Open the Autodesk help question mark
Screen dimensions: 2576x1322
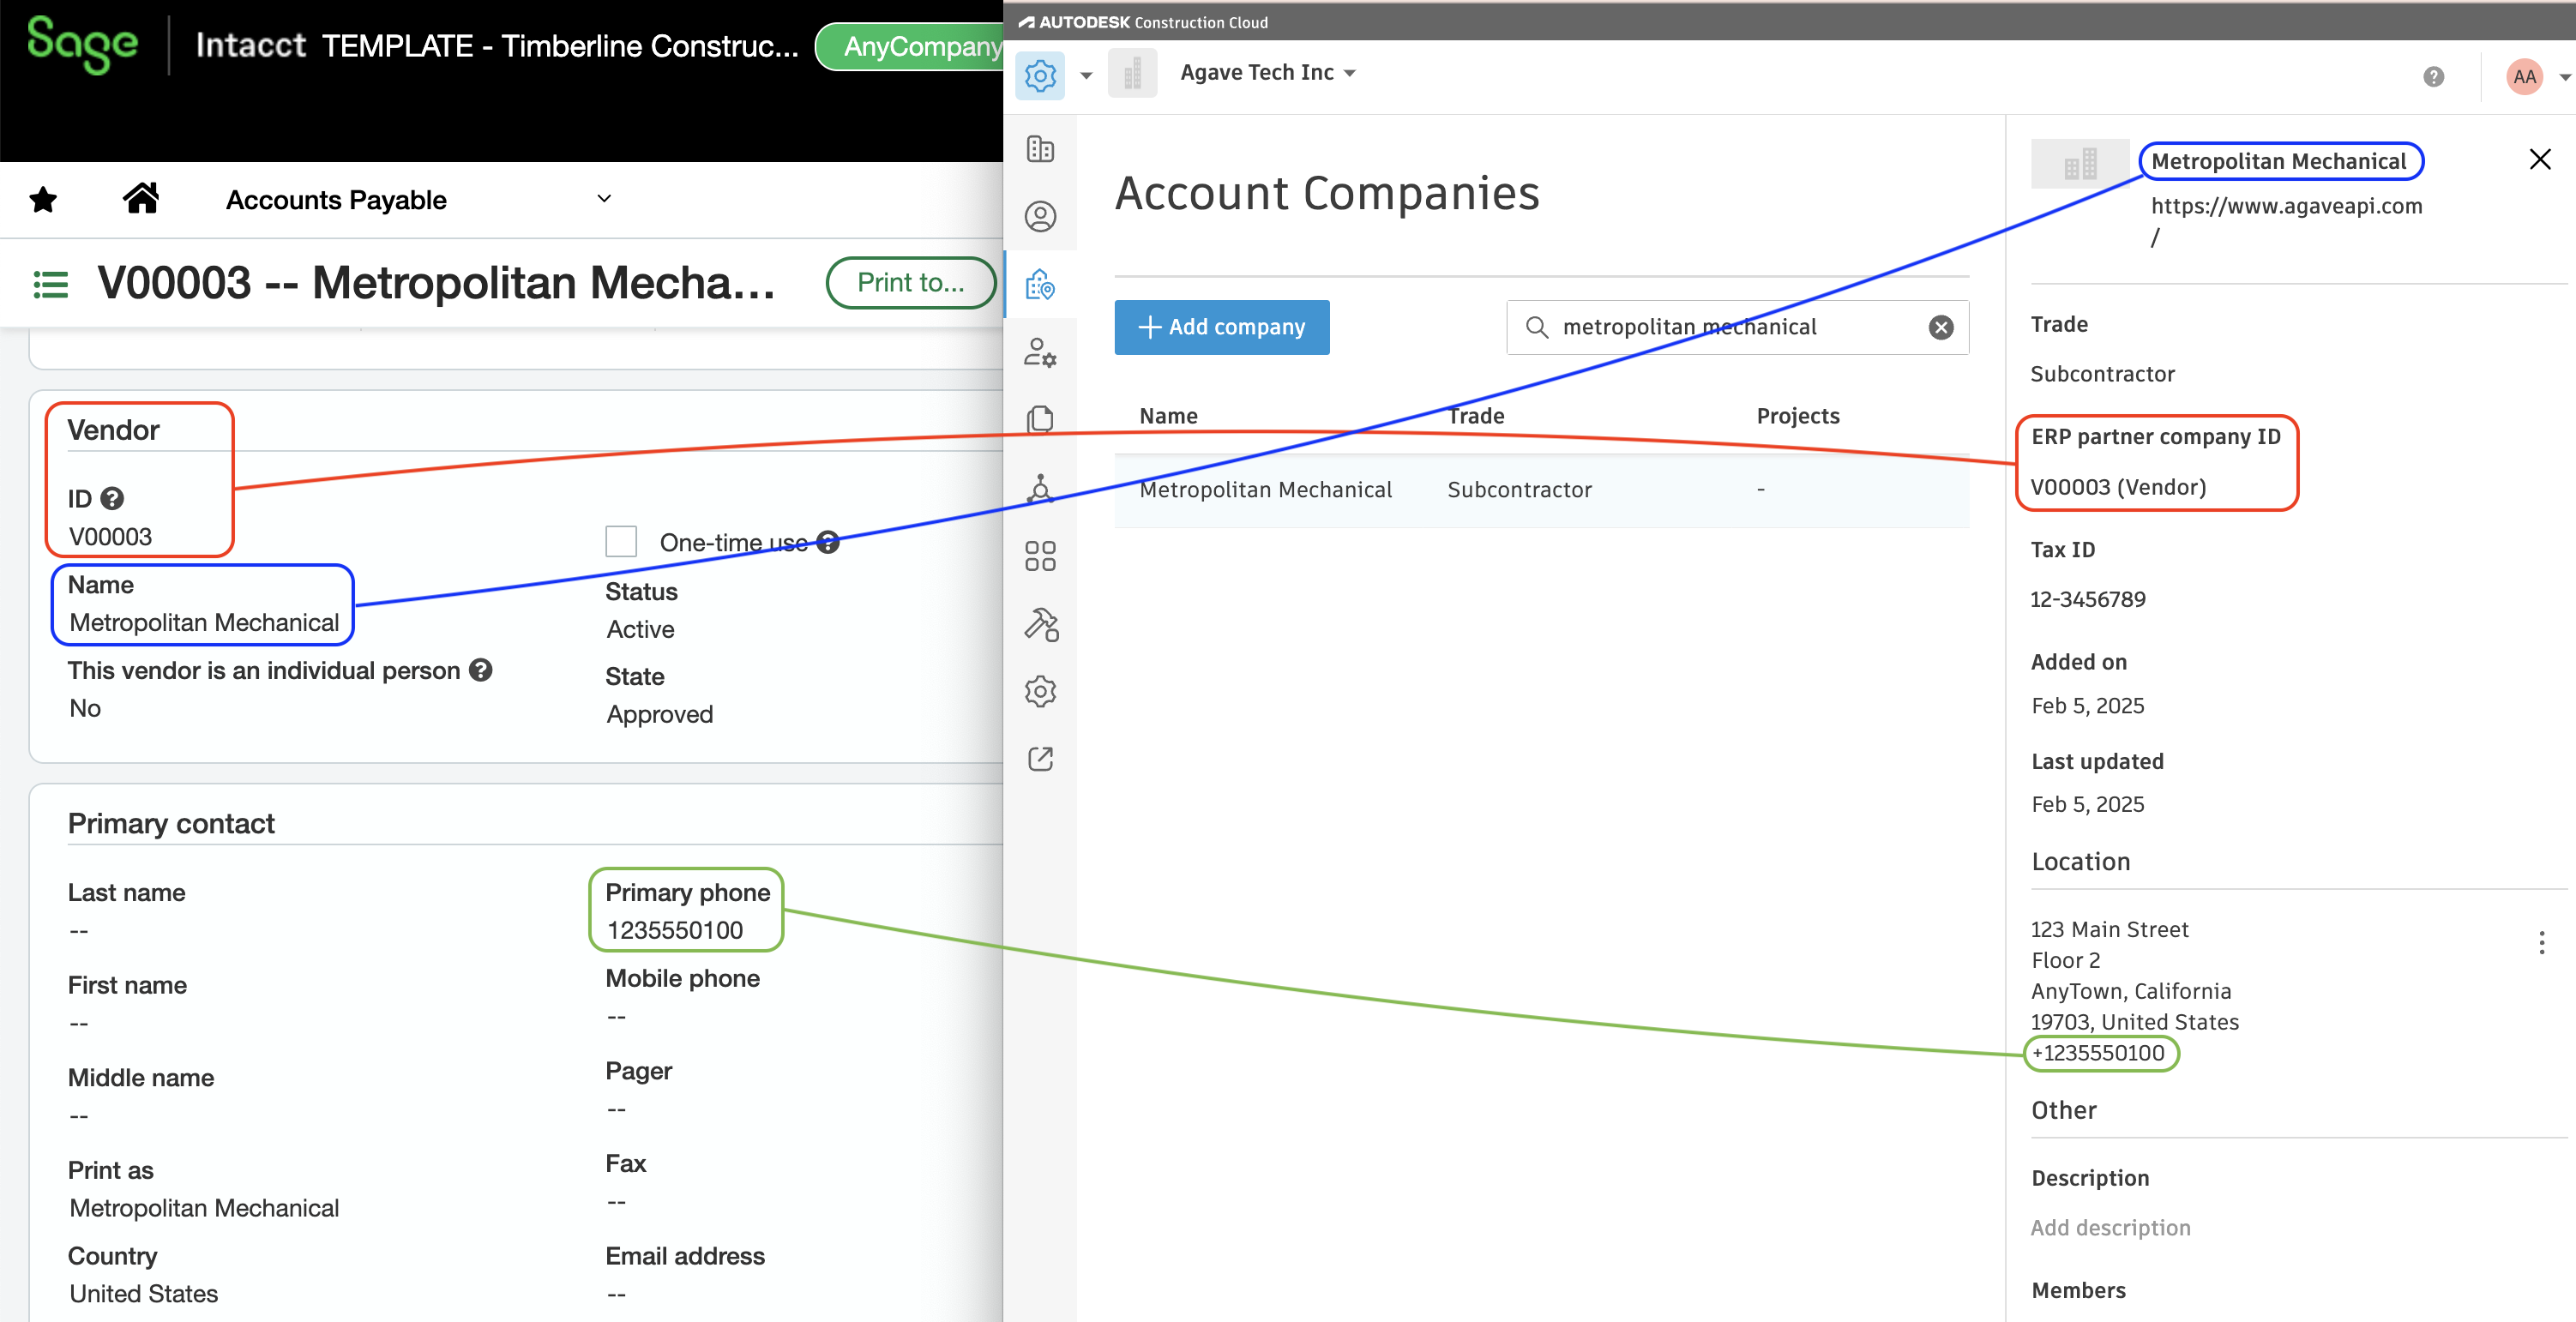coord(2433,76)
